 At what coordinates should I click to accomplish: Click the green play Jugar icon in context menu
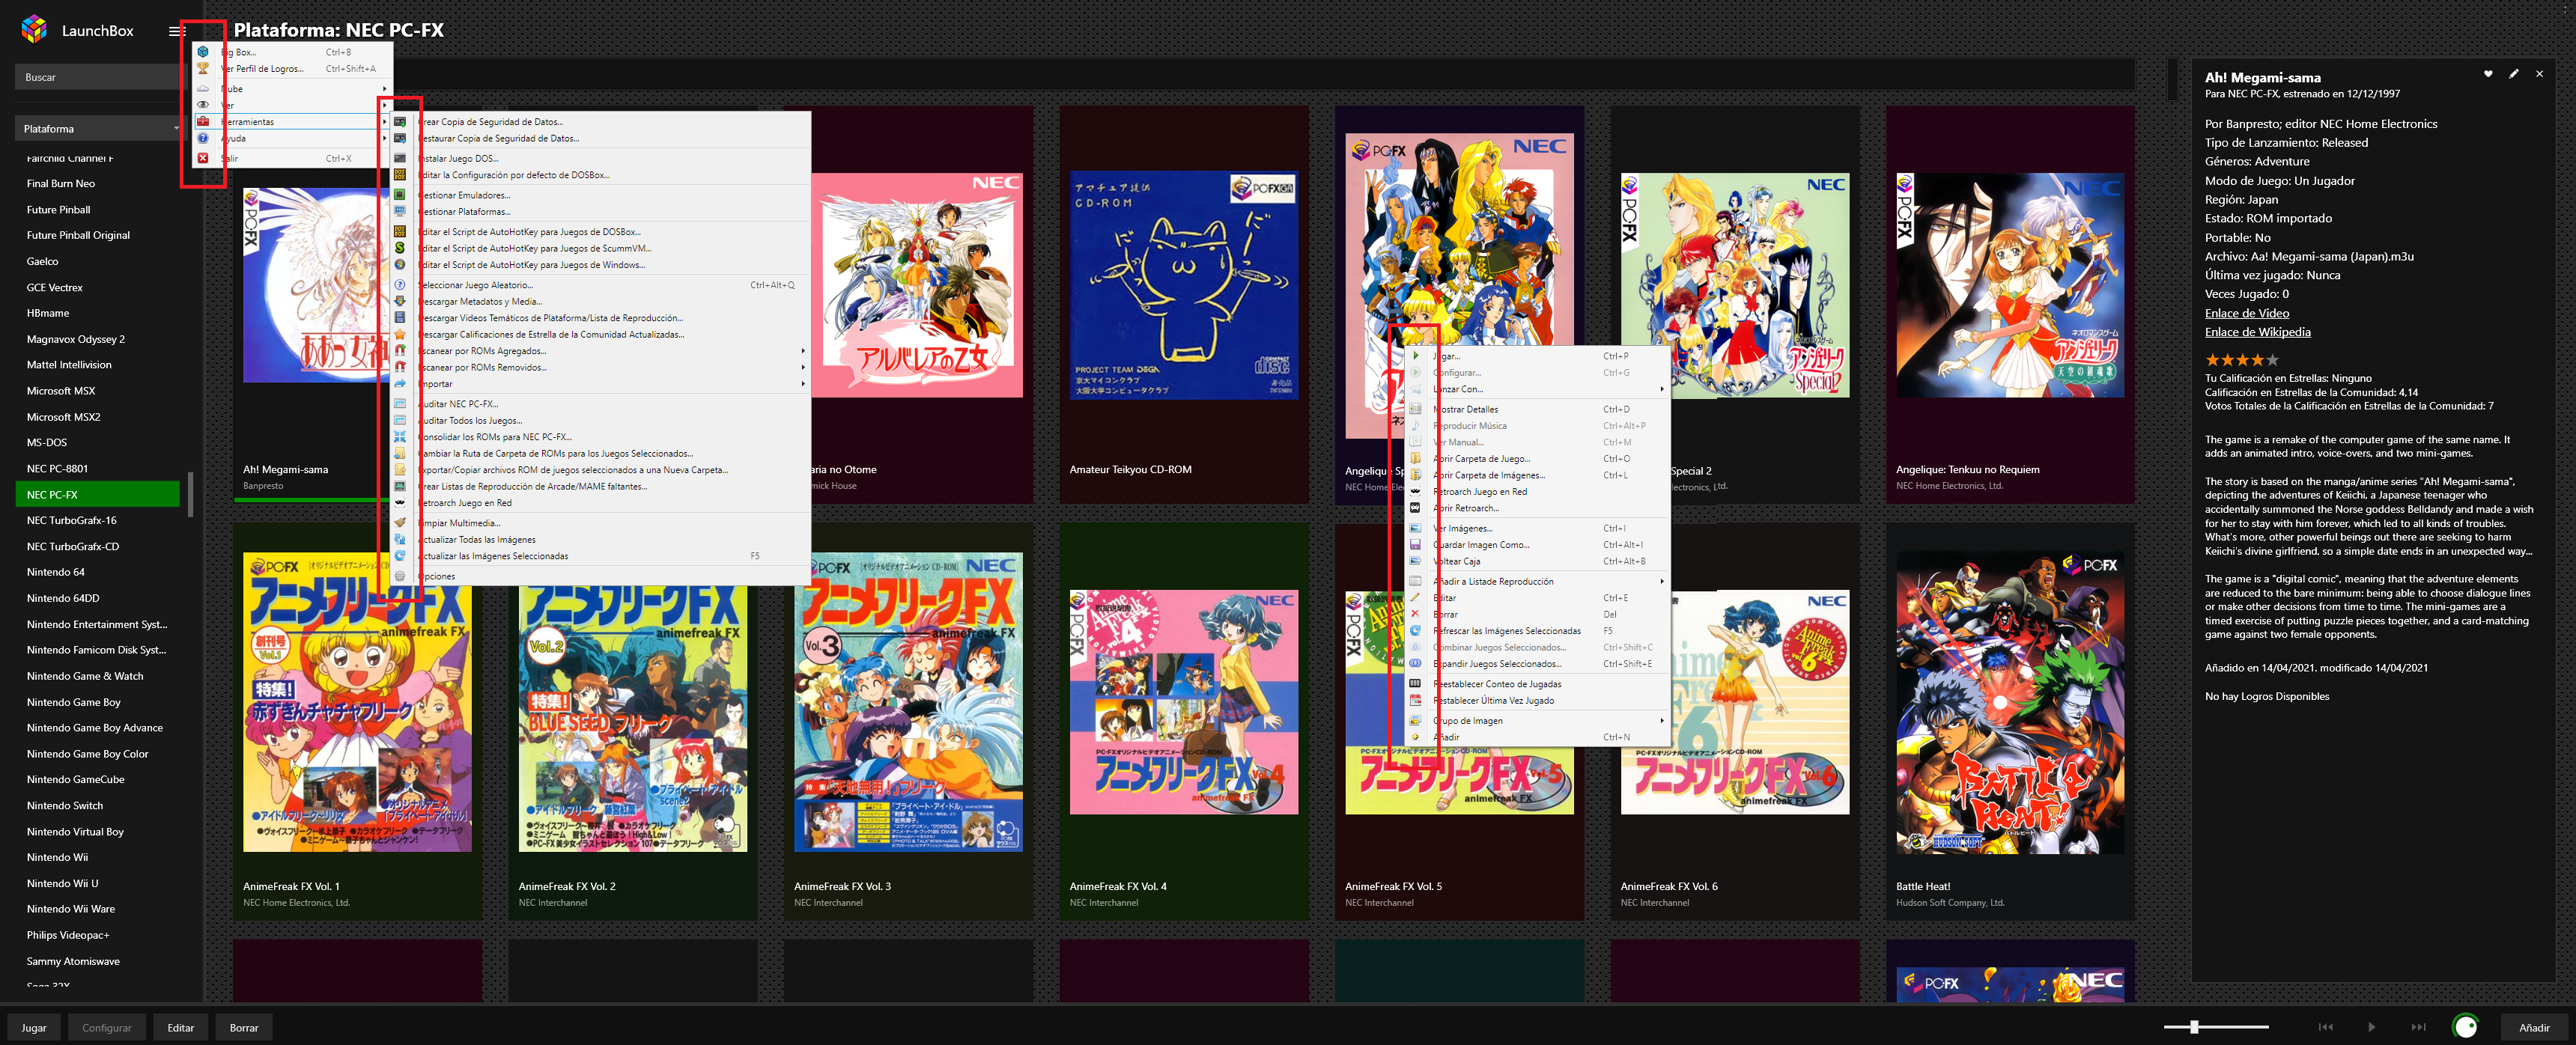coord(1415,356)
